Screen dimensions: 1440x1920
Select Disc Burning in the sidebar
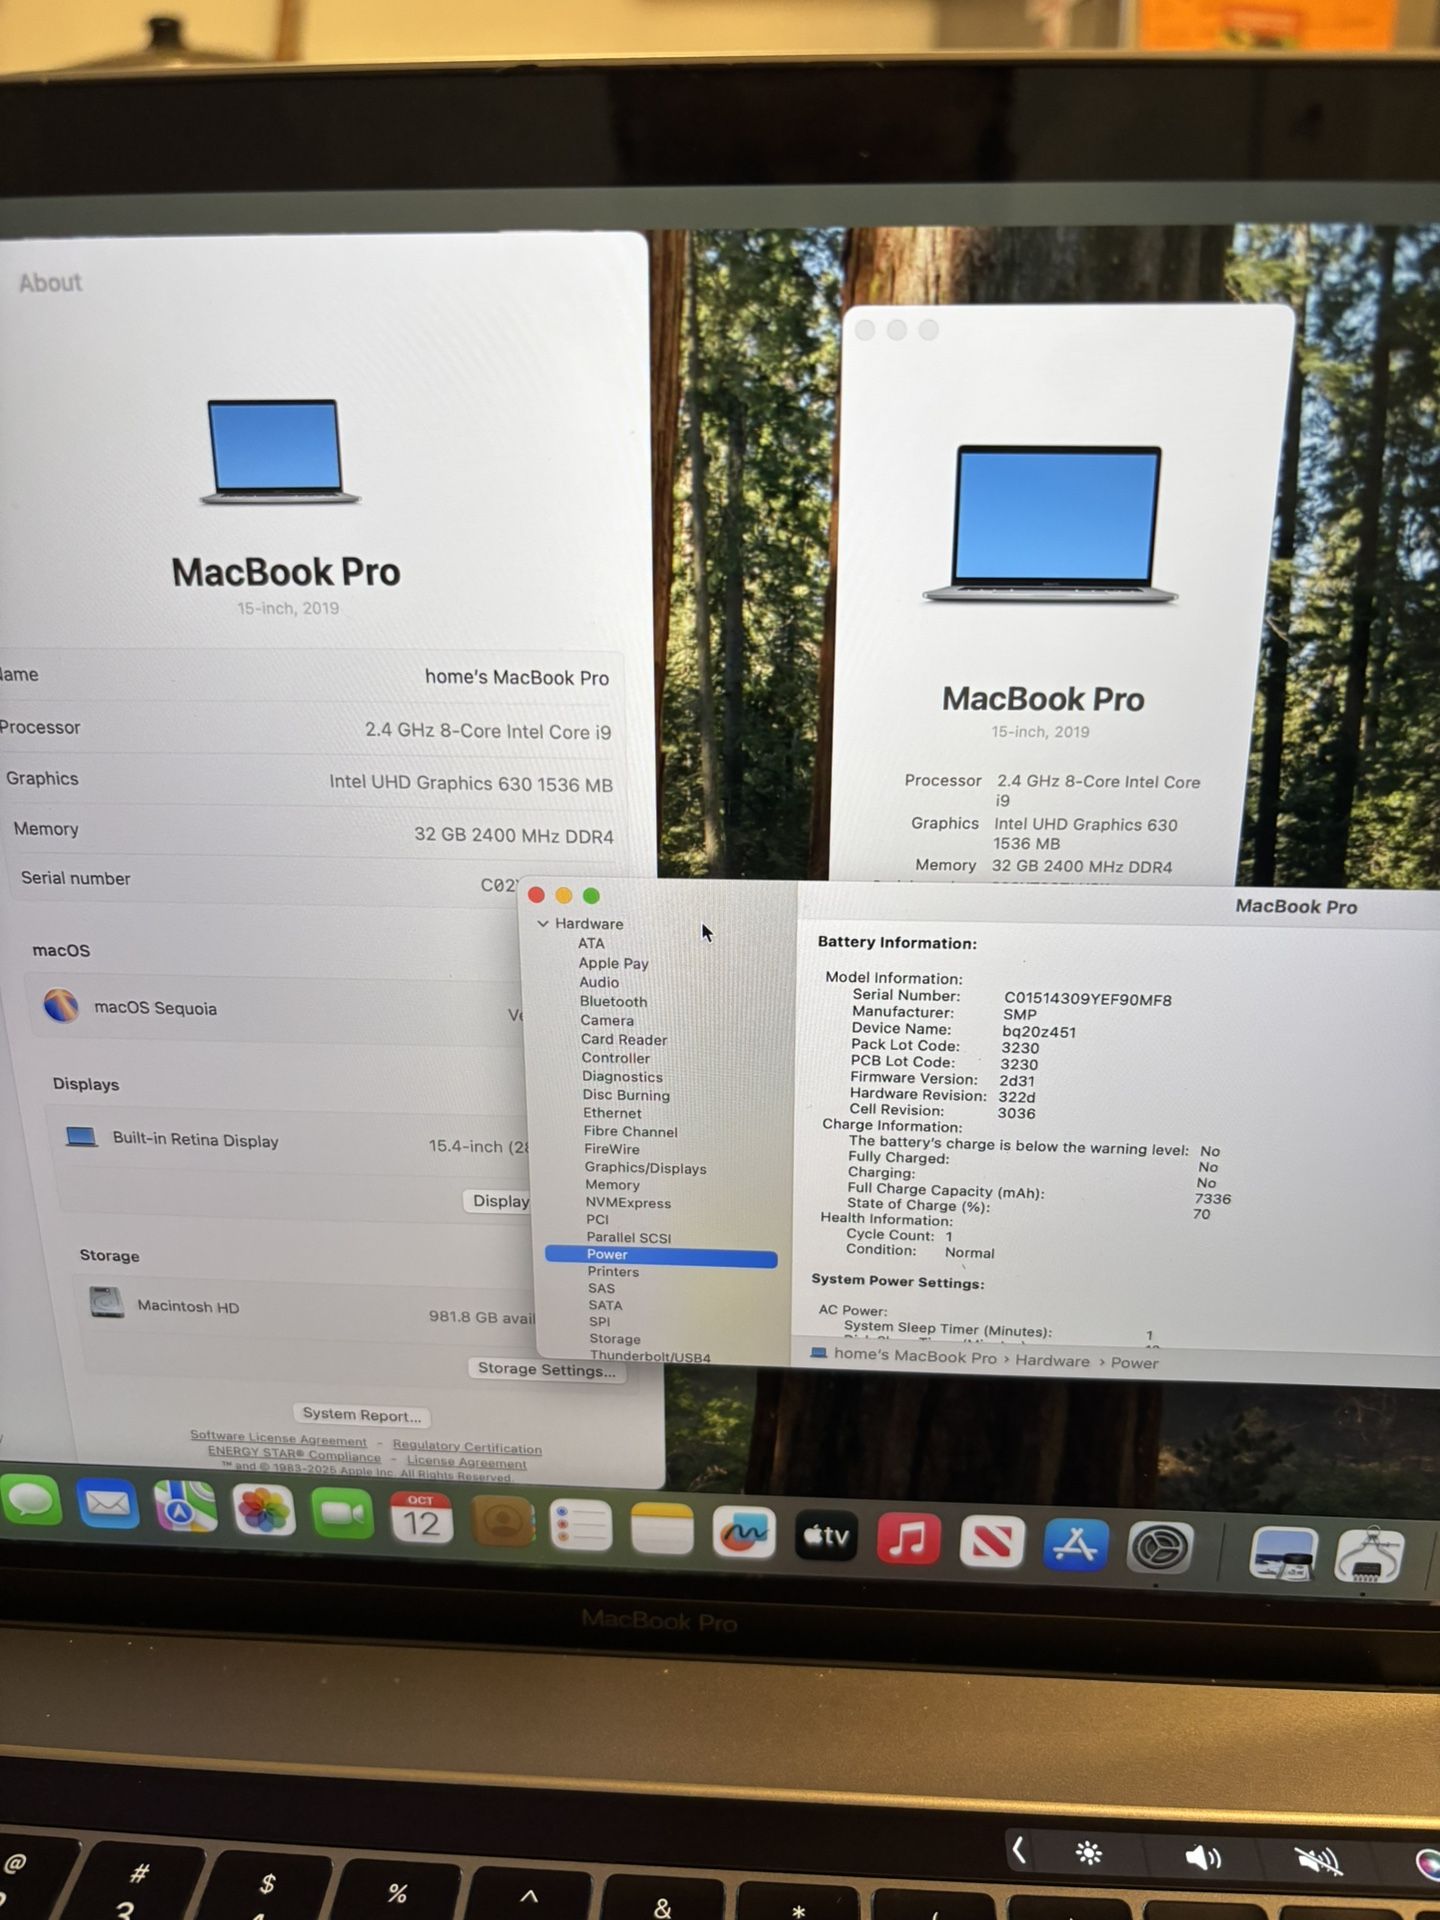tap(626, 1095)
